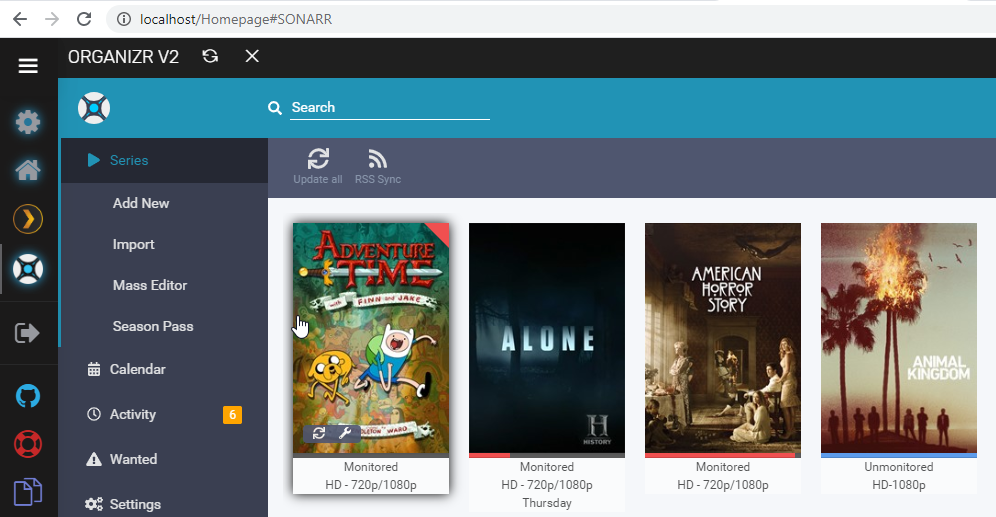996x517 pixels.
Task: Close the current Organizr tab with X icon
Action: 252,57
